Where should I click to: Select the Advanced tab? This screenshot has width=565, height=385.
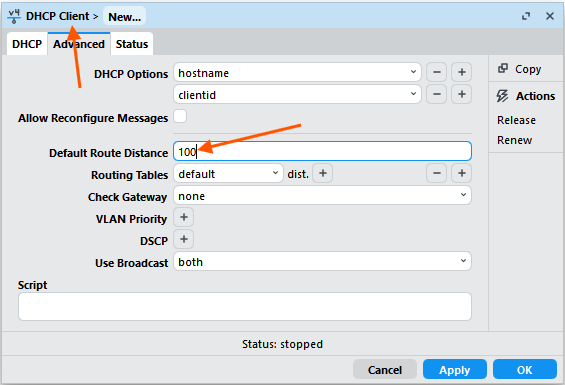[x=79, y=44]
